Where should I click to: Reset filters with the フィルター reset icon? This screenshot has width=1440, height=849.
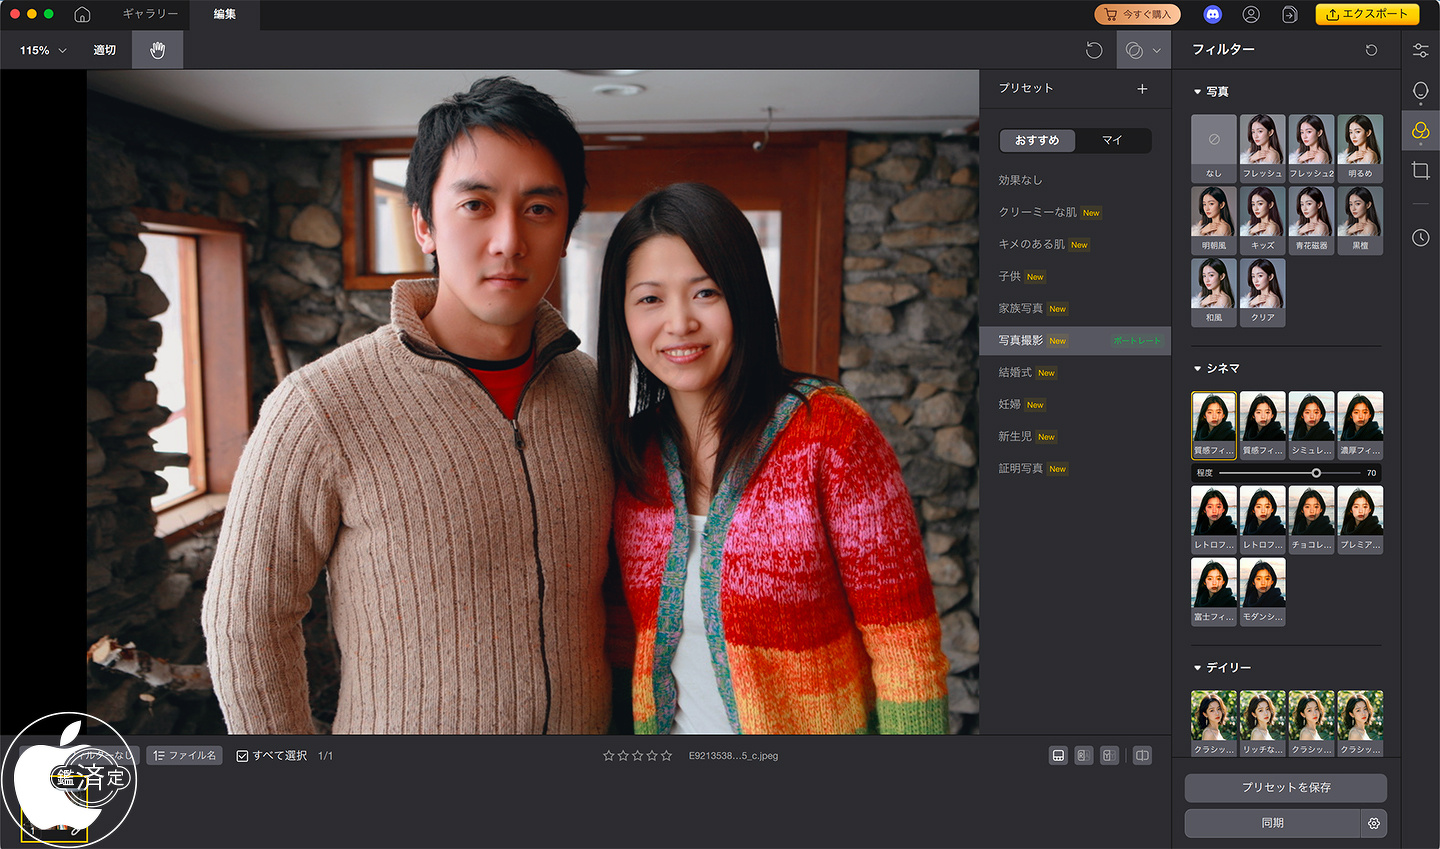click(x=1371, y=50)
